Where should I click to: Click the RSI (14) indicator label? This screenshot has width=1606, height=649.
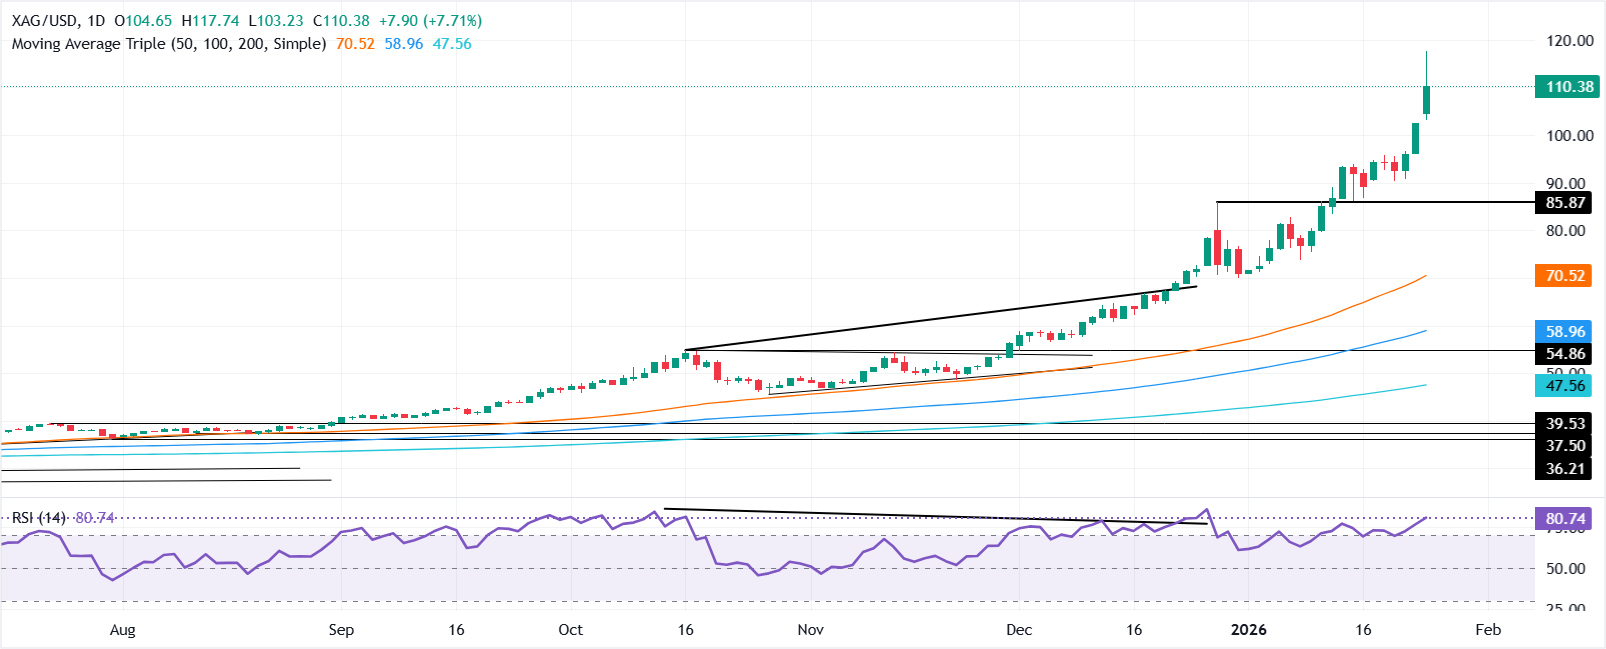[x=38, y=518]
